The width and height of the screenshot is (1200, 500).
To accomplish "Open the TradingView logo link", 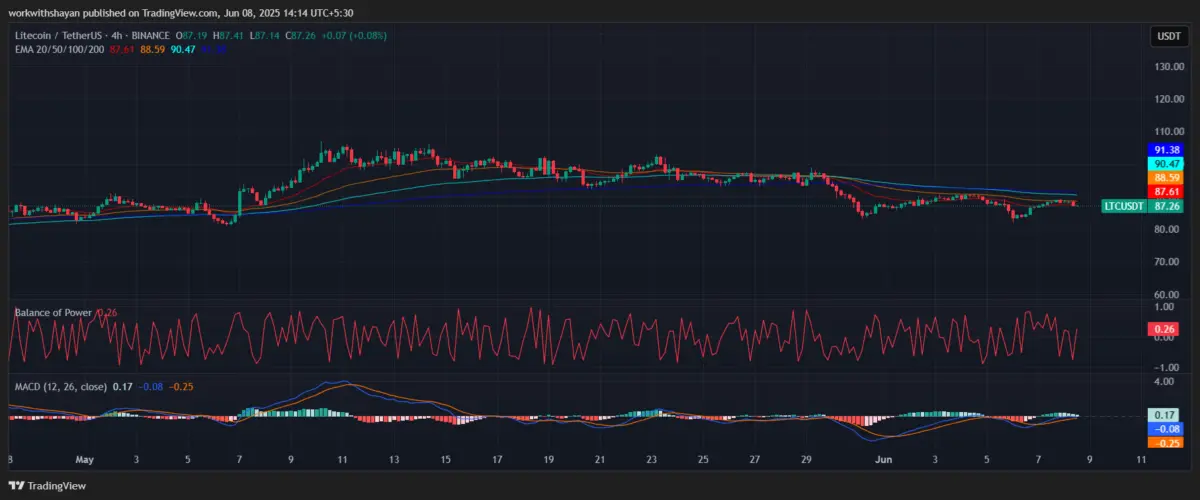I will click(48, 486).
